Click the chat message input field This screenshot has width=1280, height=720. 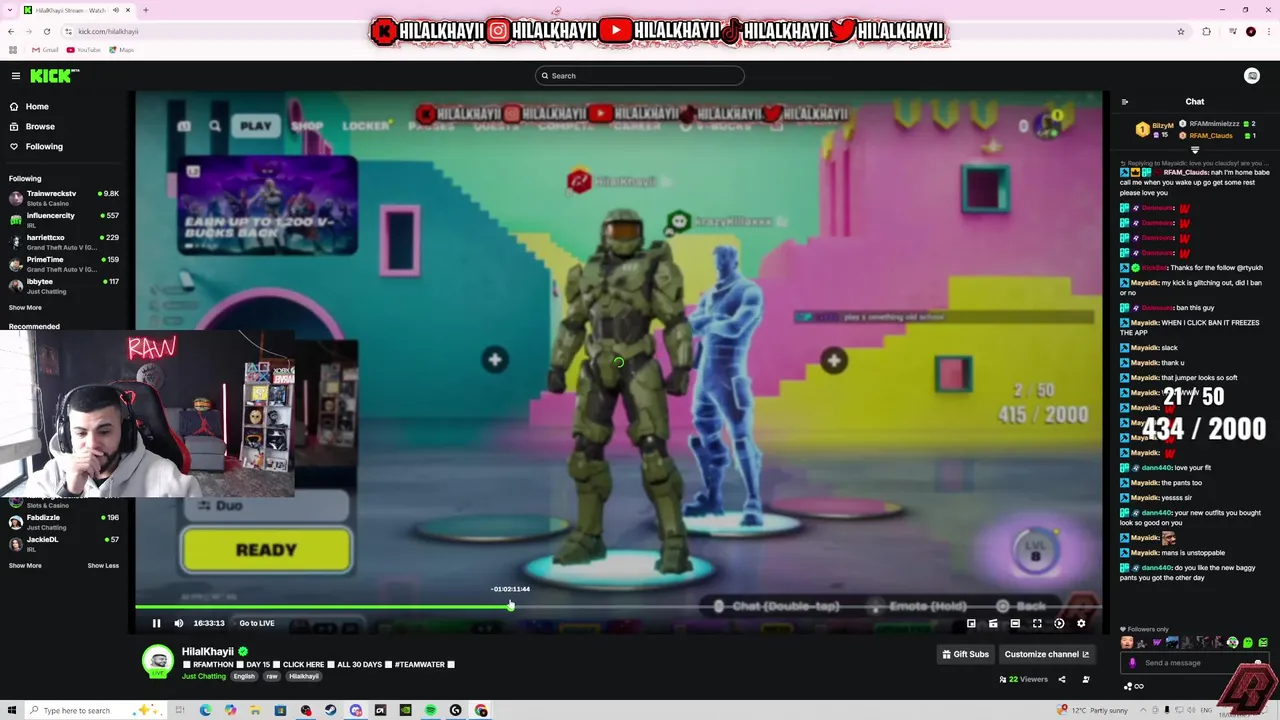pos(1196,663)
